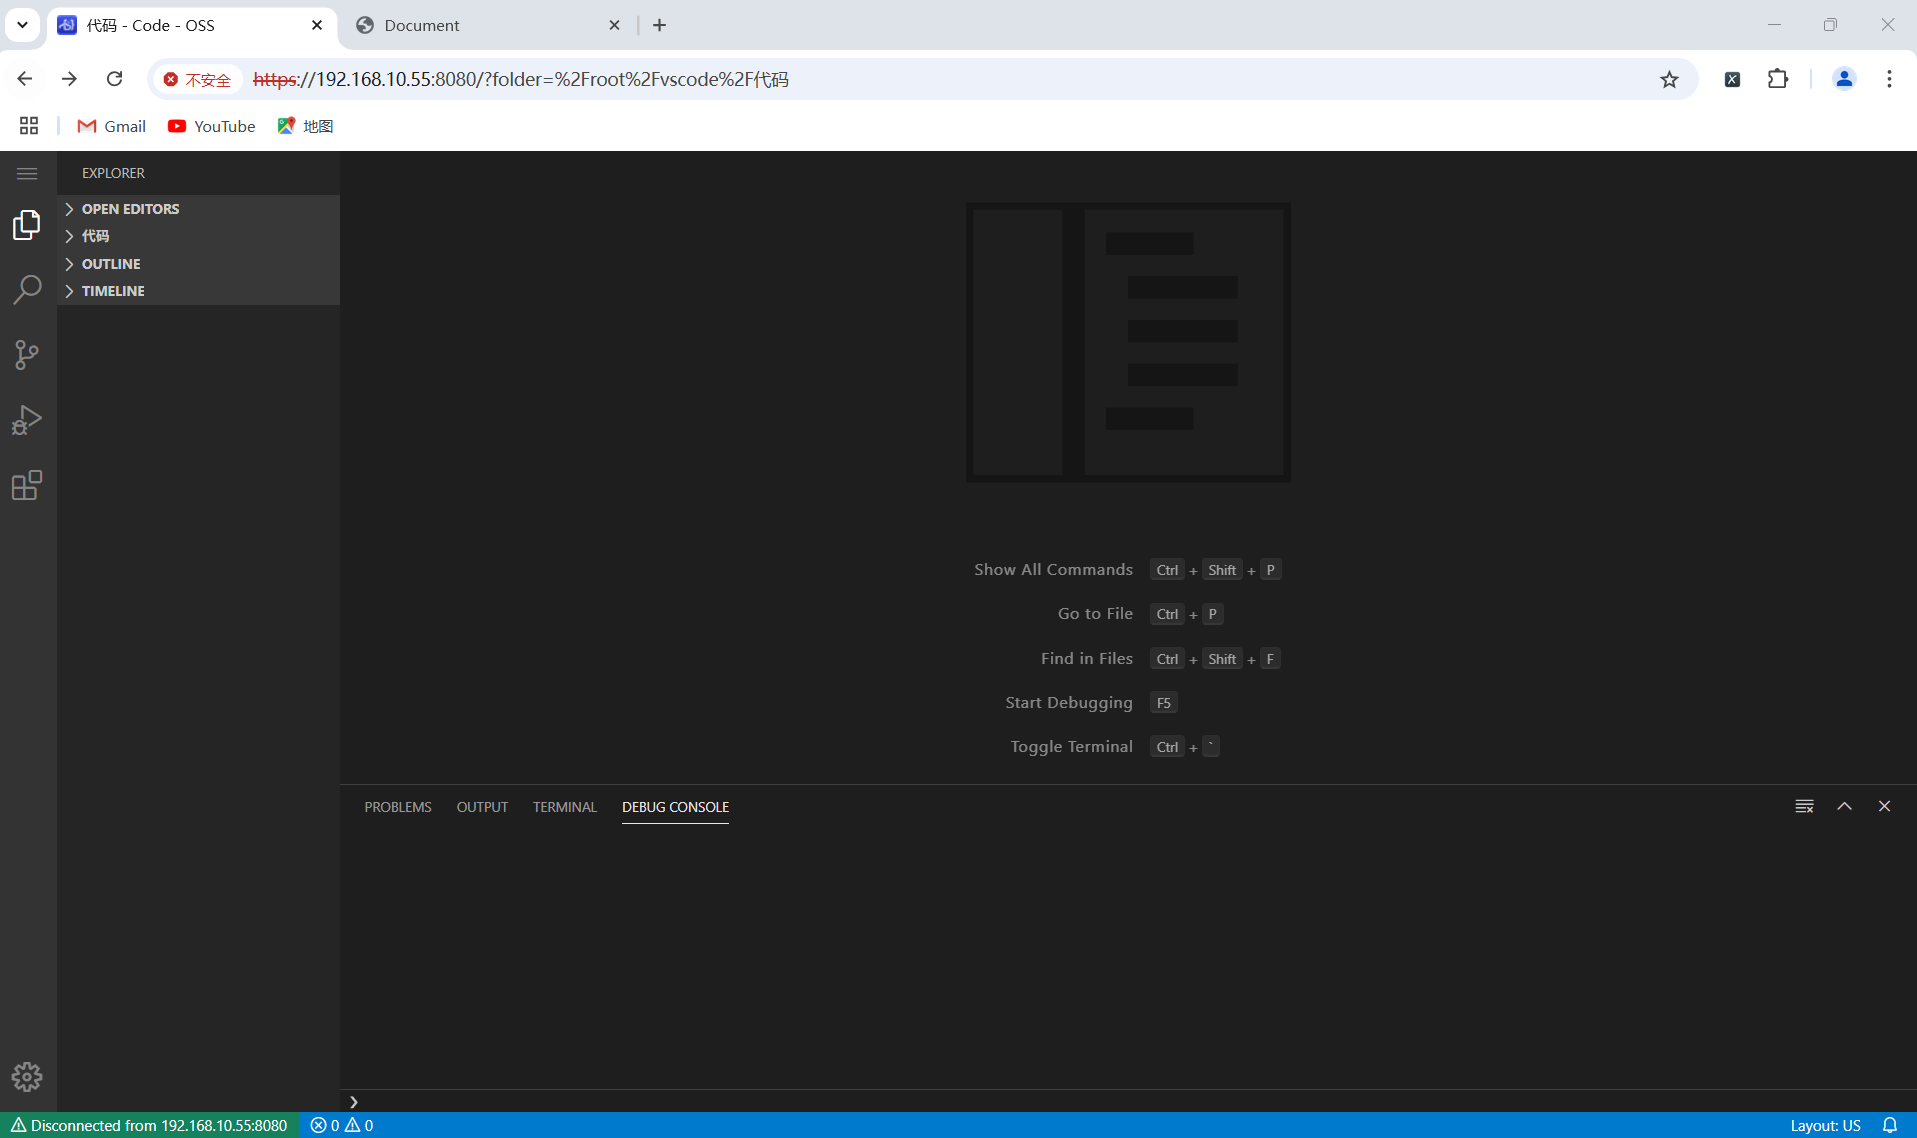Open the Search view in the activity bar
The height and width of the screenshot is (1138, 1917).
pos(27,289)
